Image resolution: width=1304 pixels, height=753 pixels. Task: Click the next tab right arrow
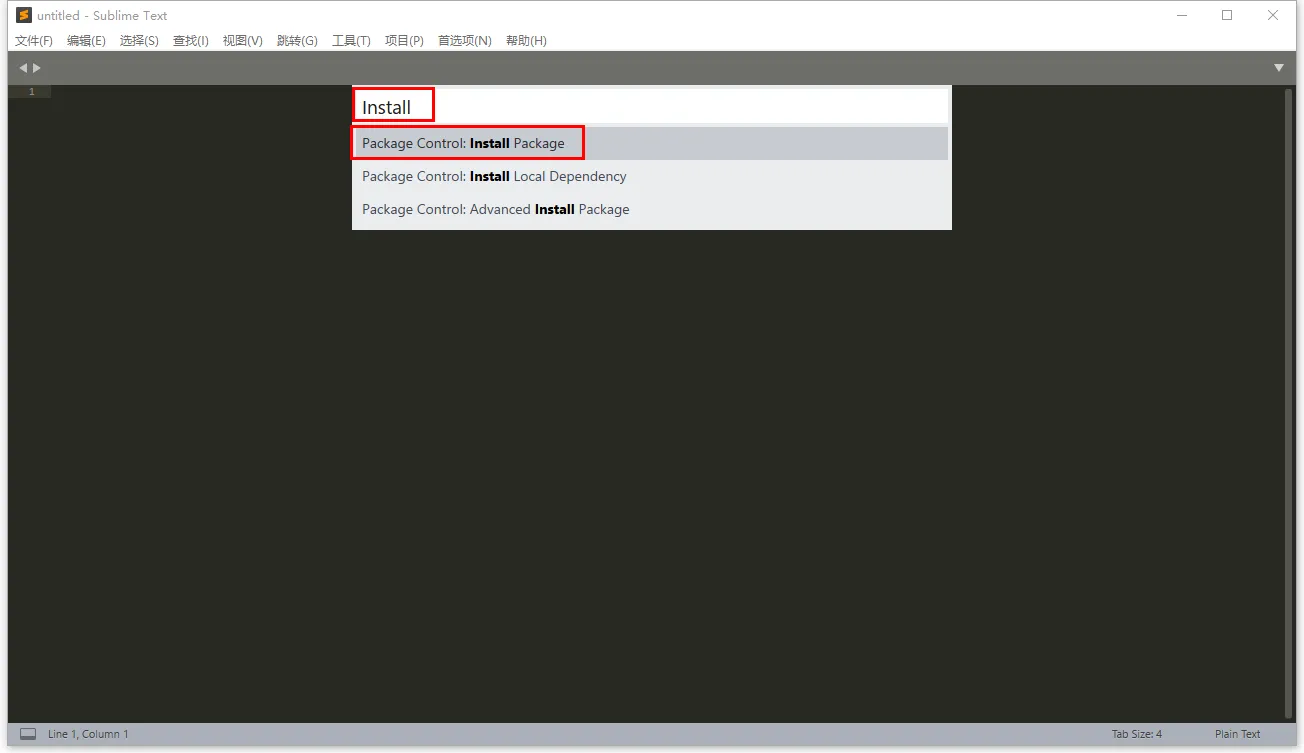tap(37, 68)
